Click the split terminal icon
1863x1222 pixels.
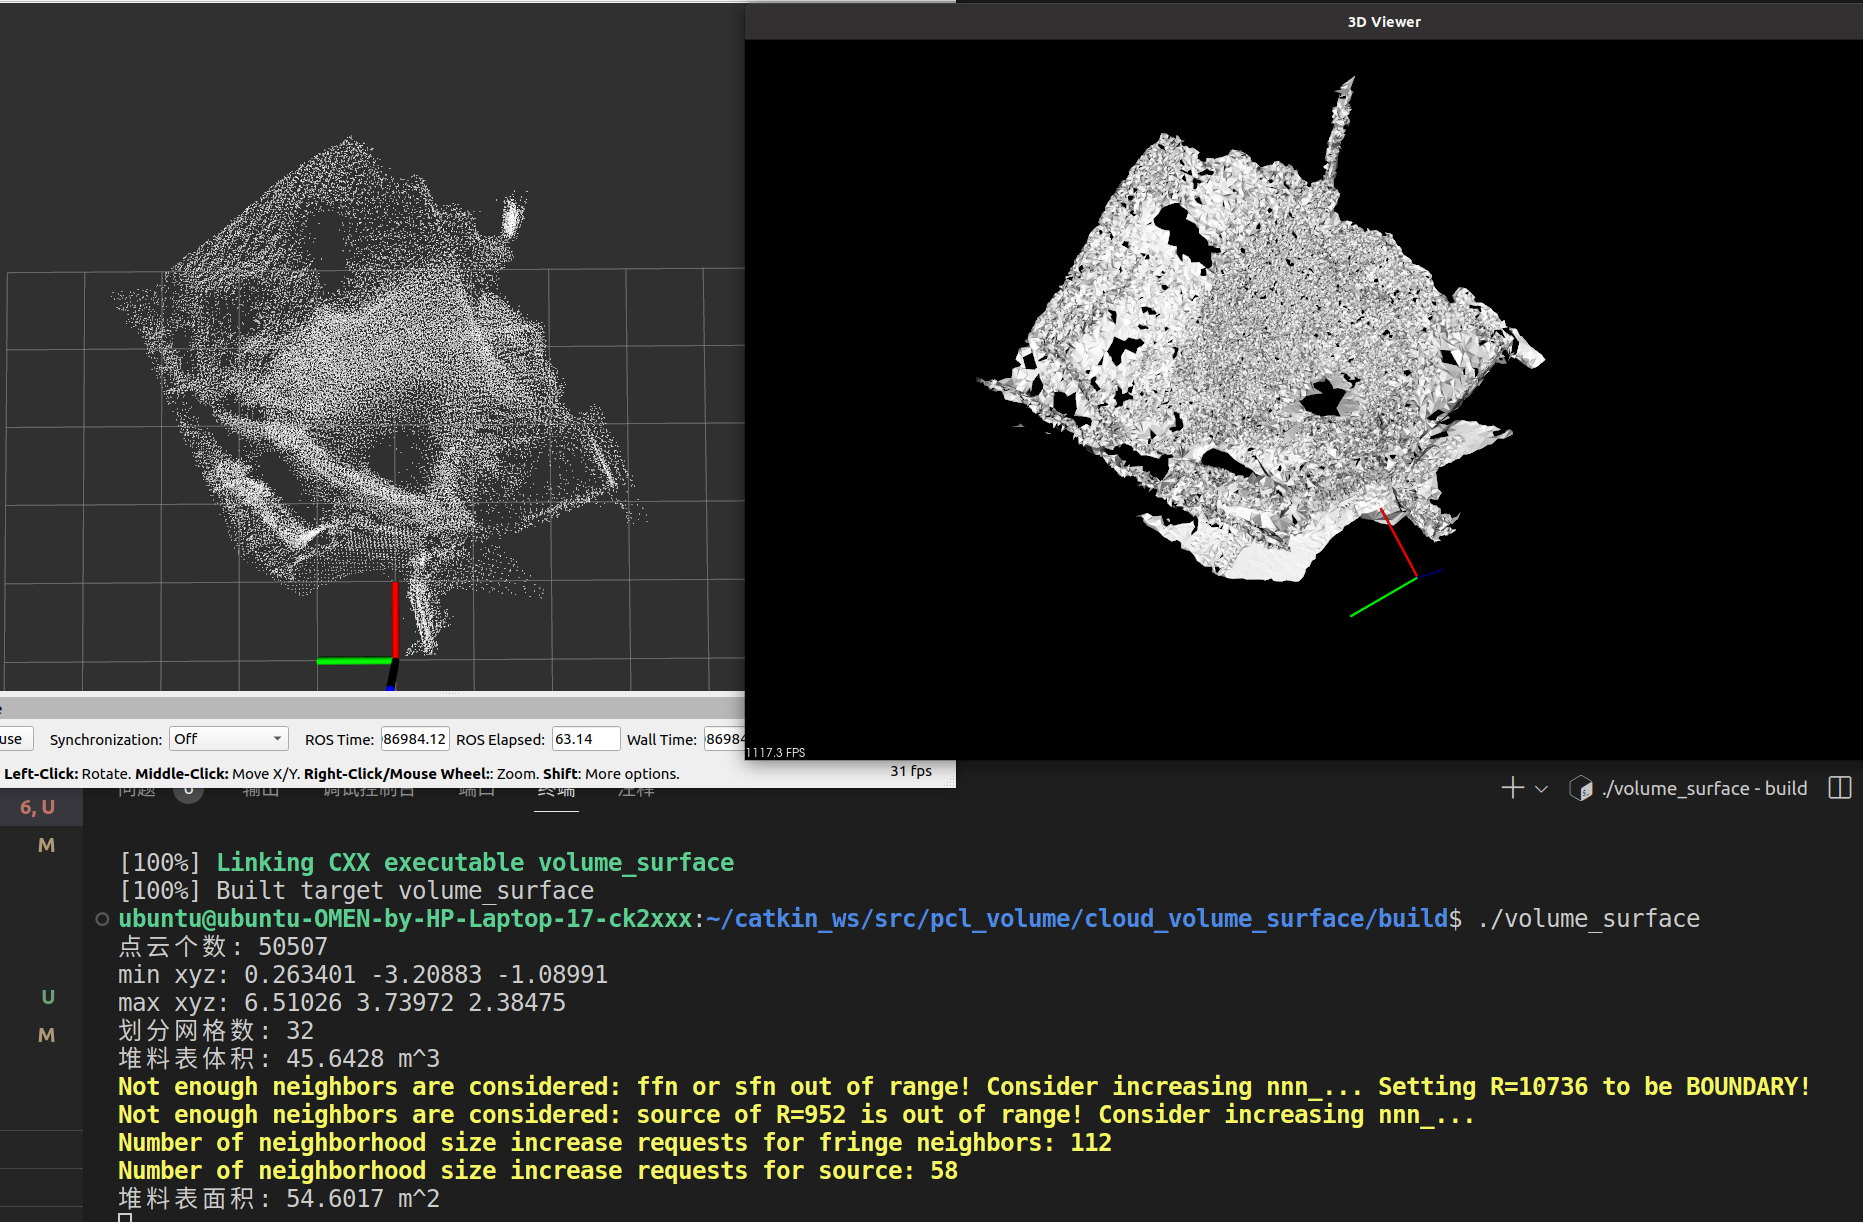(1839, 788)
